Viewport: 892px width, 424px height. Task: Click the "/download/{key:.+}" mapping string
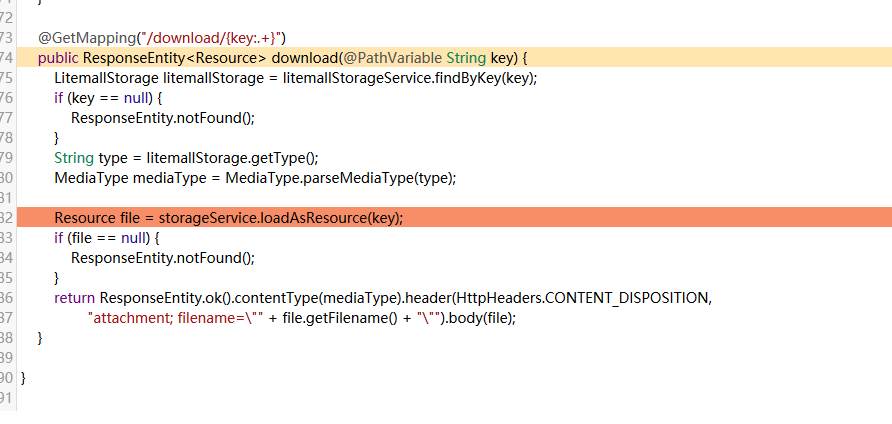tap(210, 38)
